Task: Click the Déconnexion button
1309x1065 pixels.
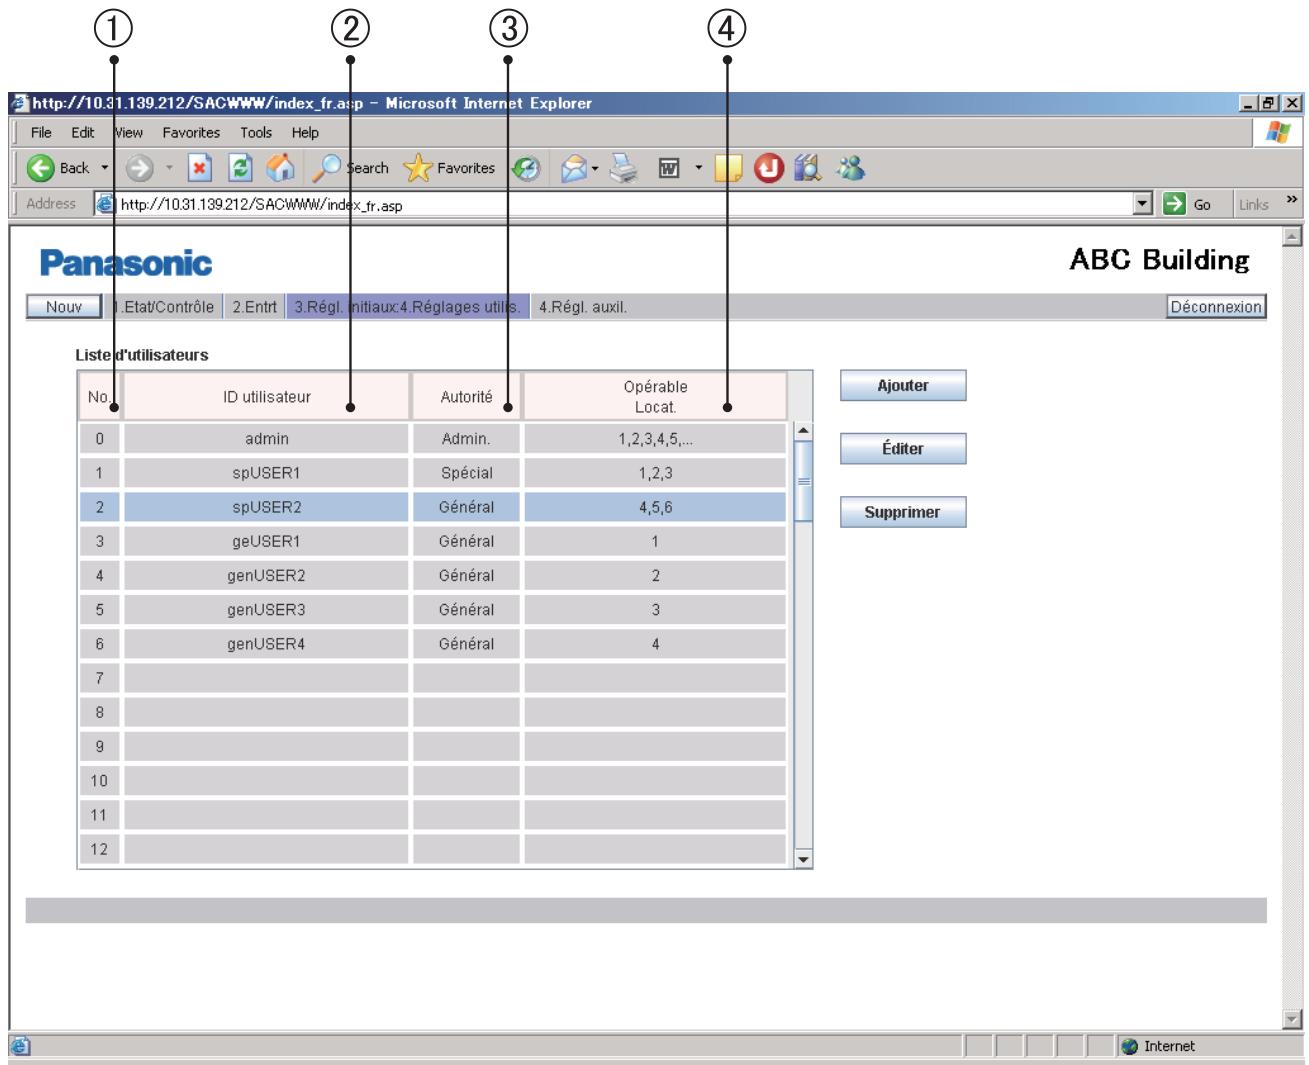Action: (x=1216, y=307)
